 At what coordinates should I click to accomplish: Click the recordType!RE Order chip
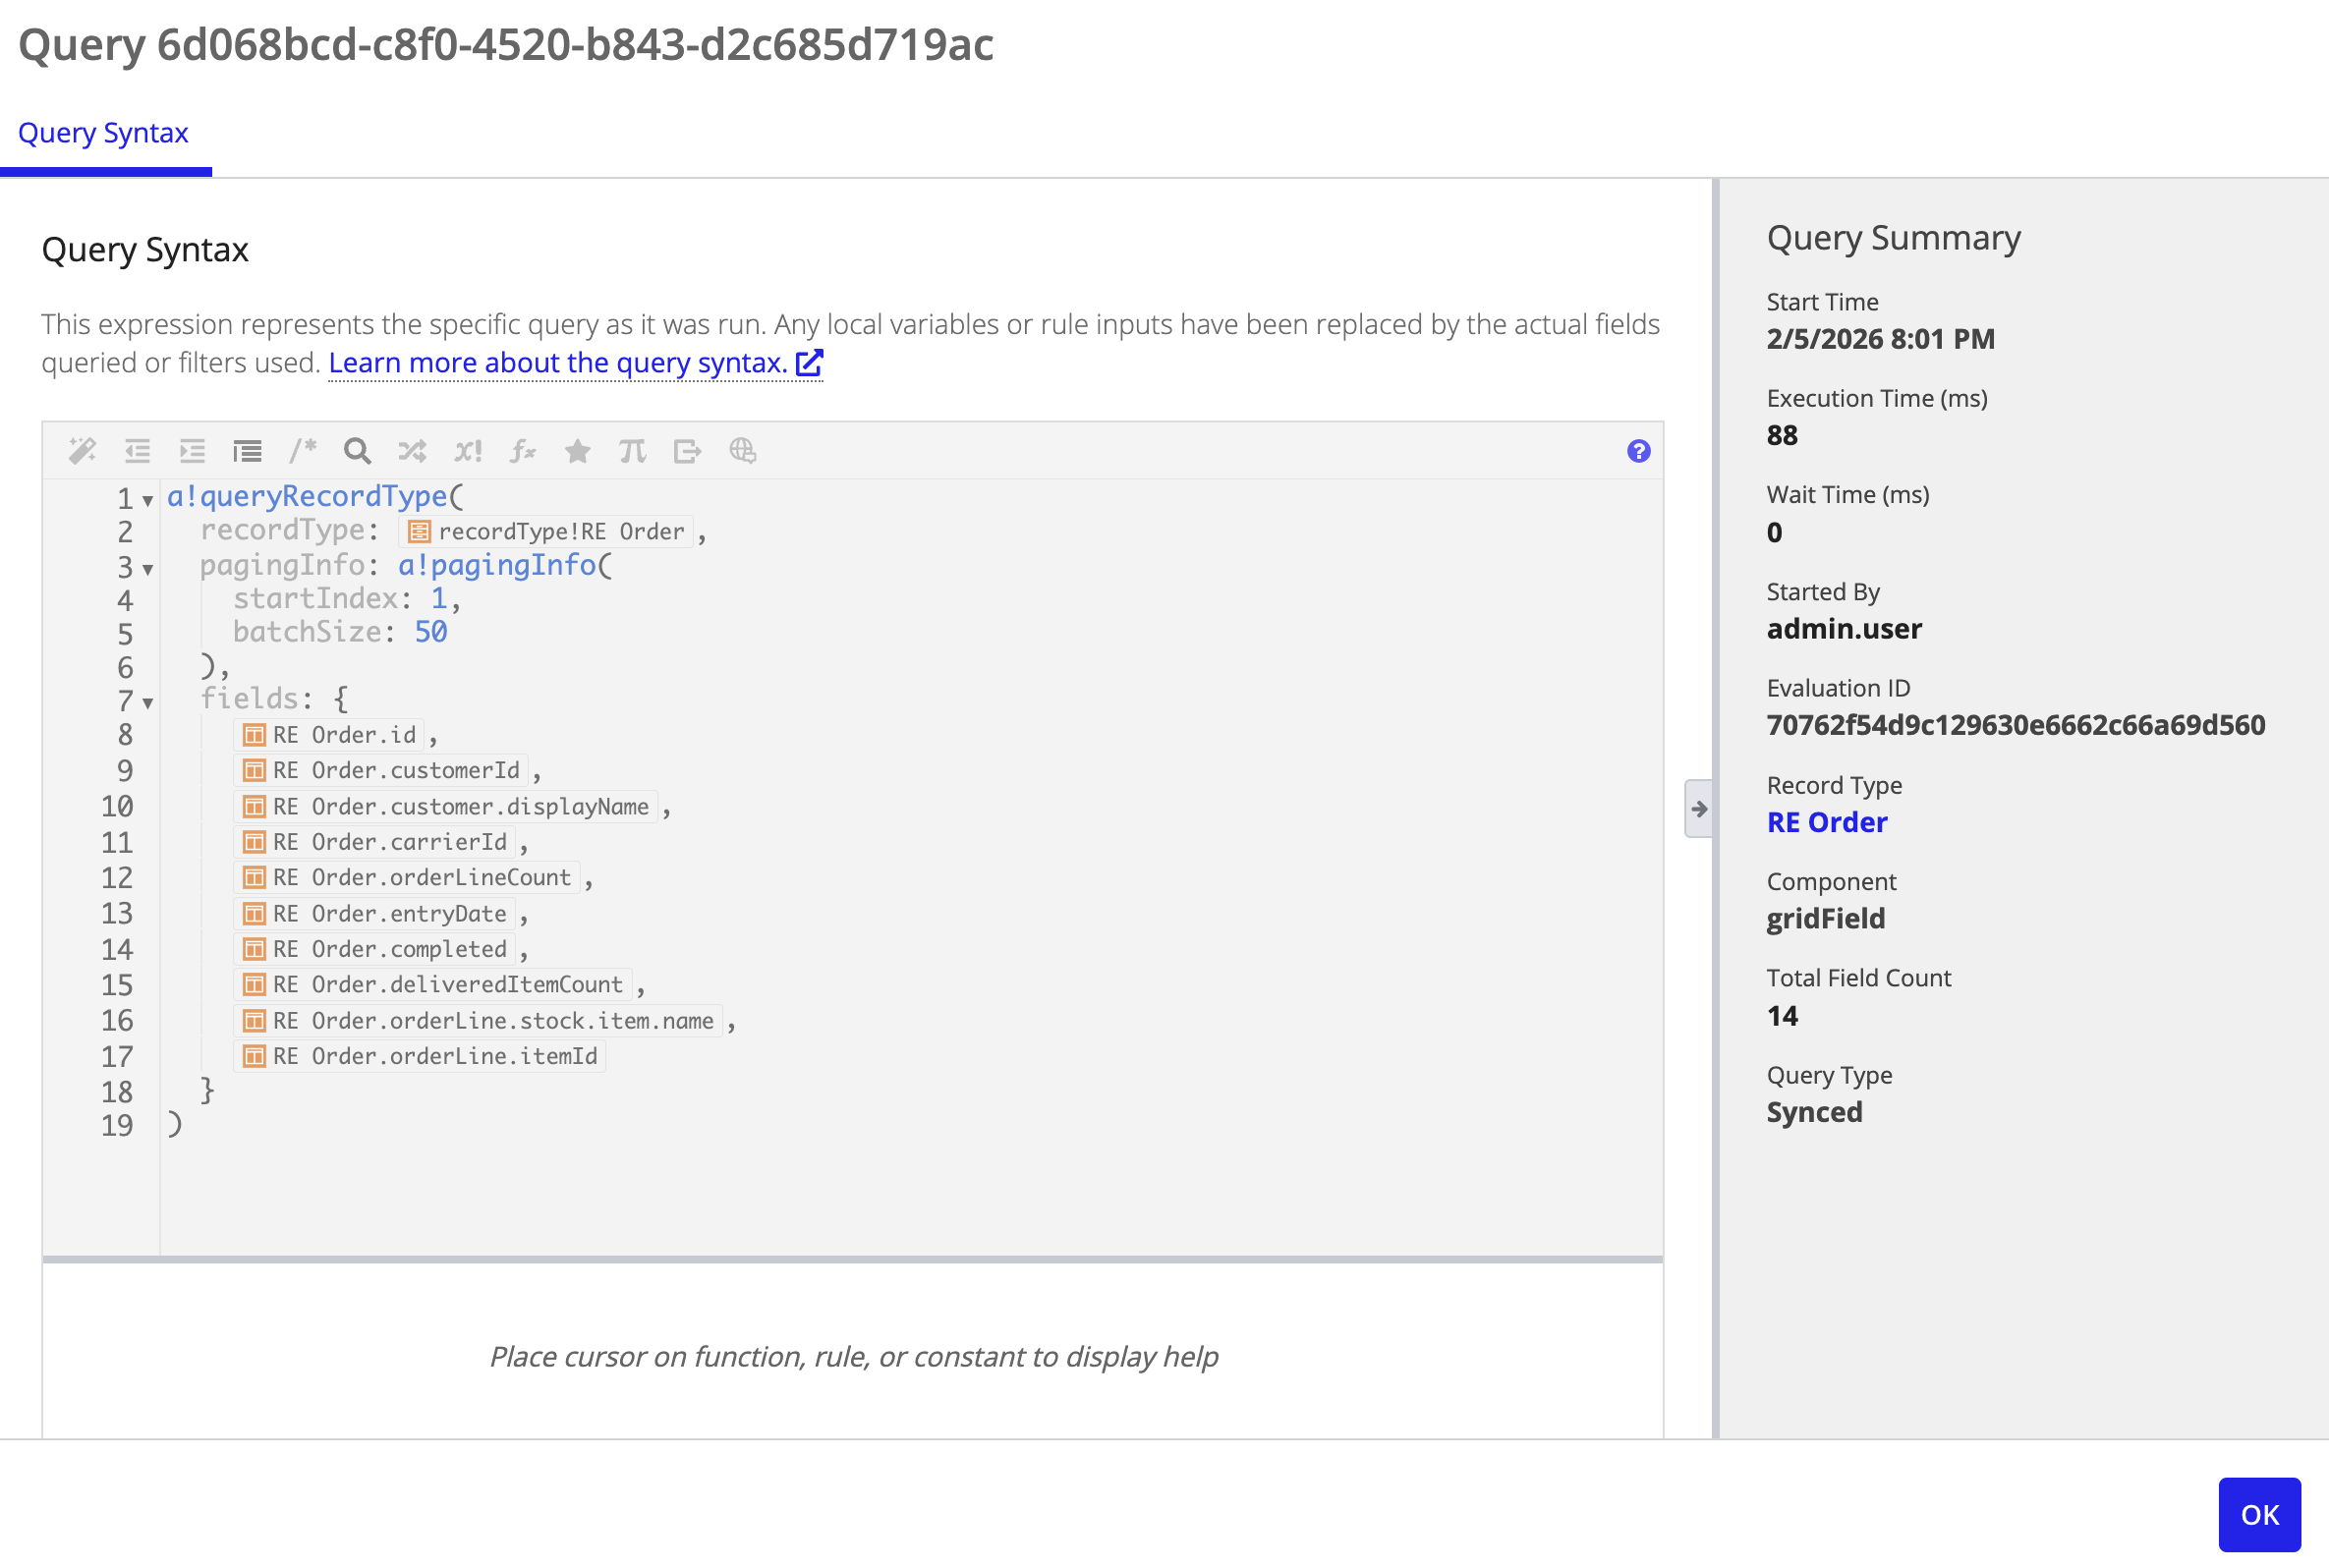[546, 532]
